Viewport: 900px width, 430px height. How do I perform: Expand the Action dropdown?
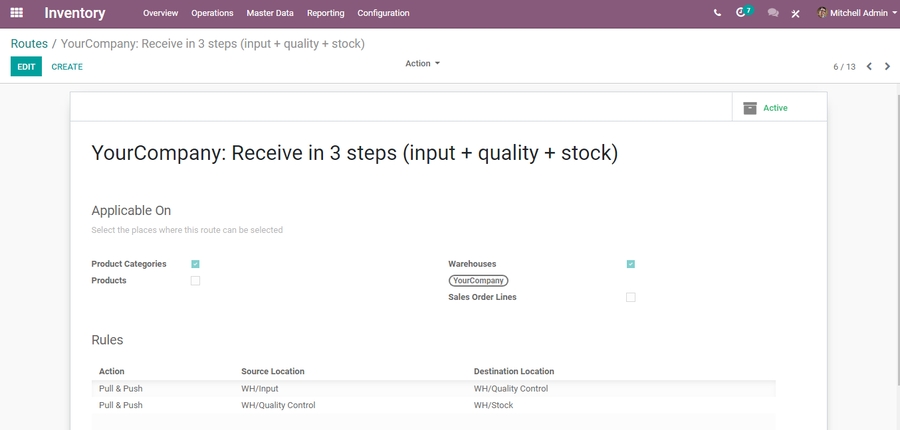click(422, 64)
